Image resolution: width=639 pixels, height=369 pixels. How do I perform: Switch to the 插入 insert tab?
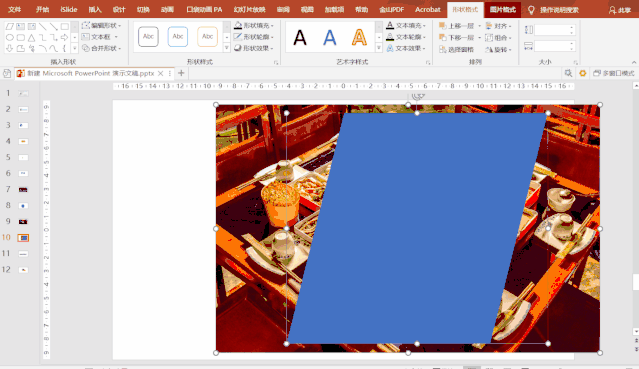[95, 9]
